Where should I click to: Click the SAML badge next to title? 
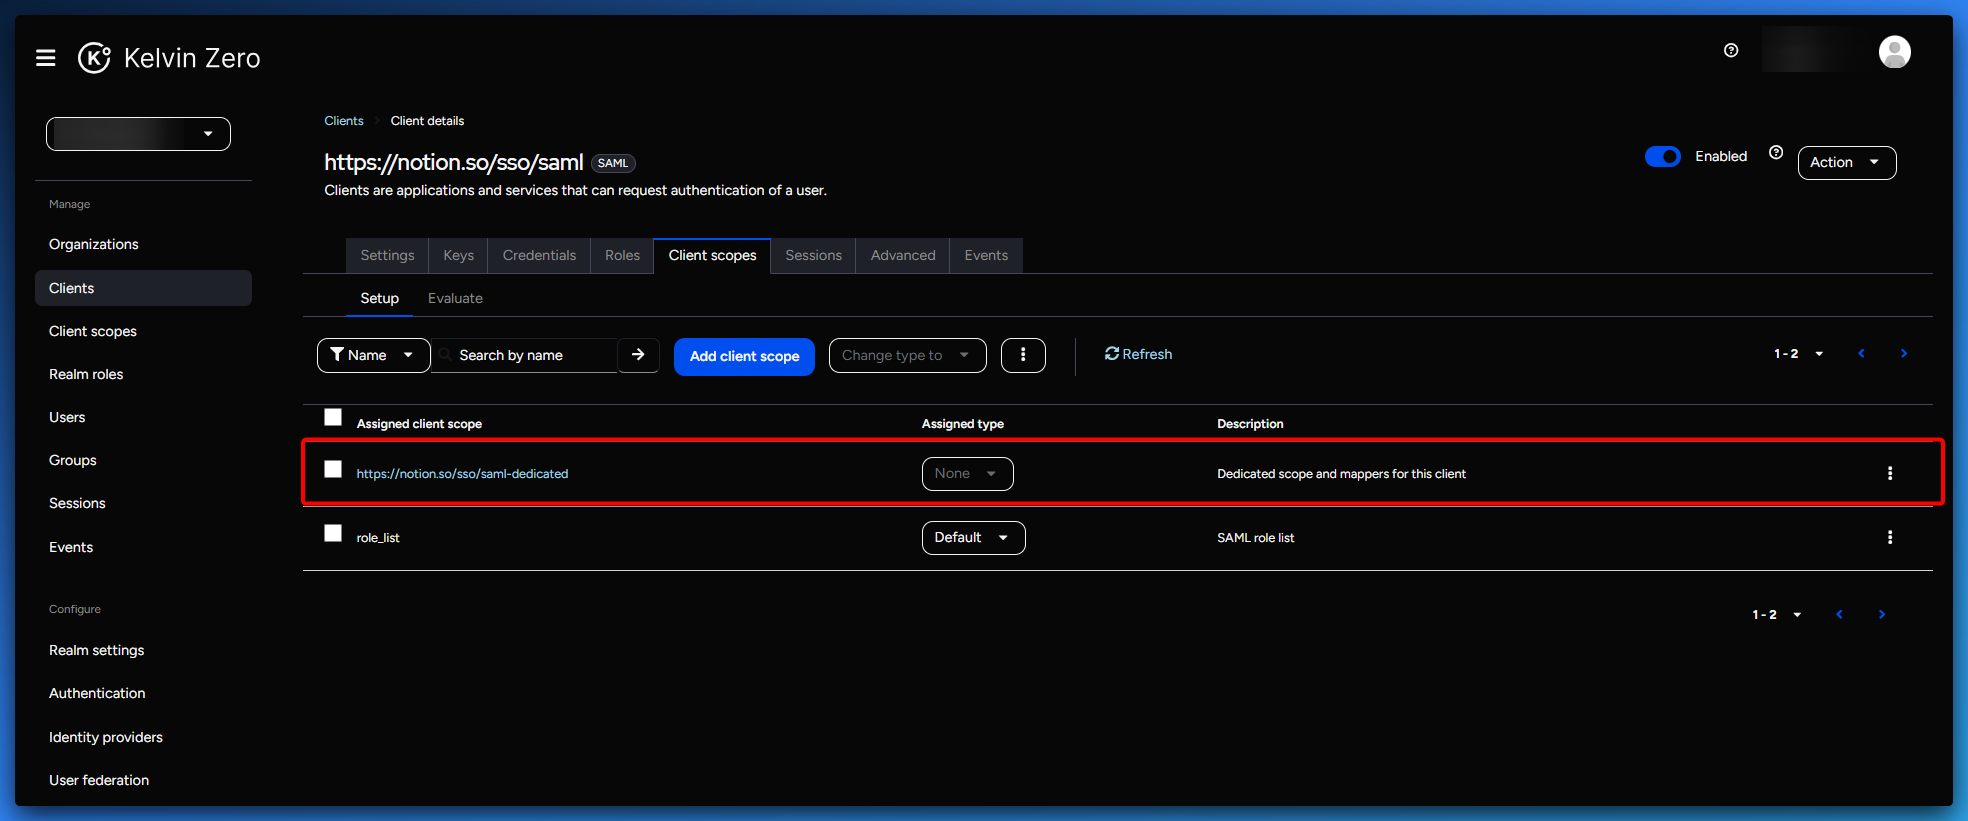613,163
